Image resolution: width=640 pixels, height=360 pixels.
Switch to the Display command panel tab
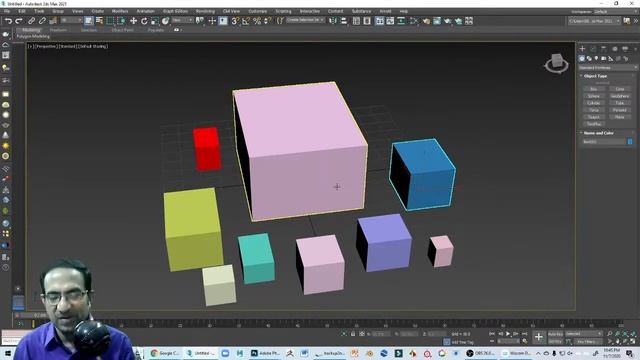pyautogui.click(x=625, y=49)
